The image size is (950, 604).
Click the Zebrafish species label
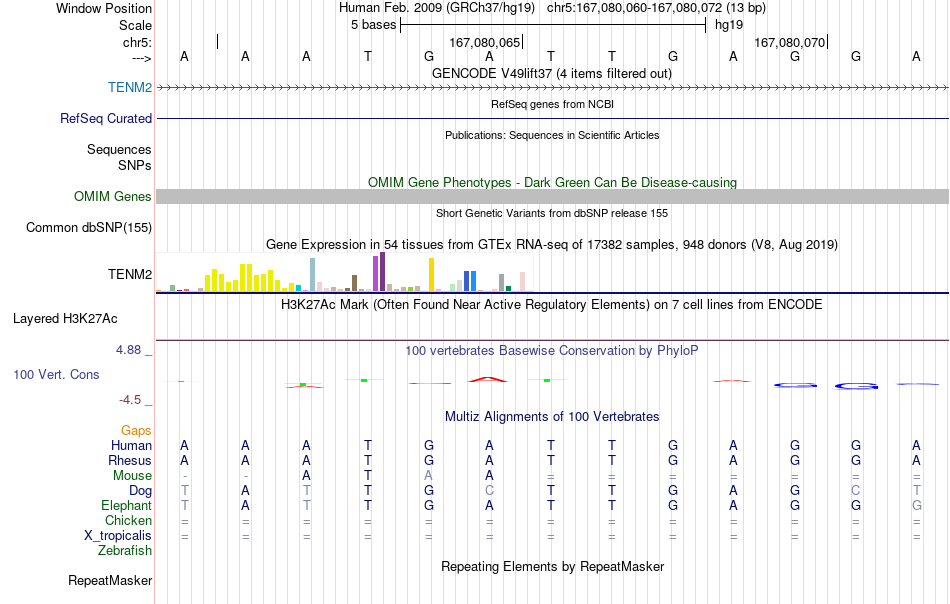coord(125,551)
